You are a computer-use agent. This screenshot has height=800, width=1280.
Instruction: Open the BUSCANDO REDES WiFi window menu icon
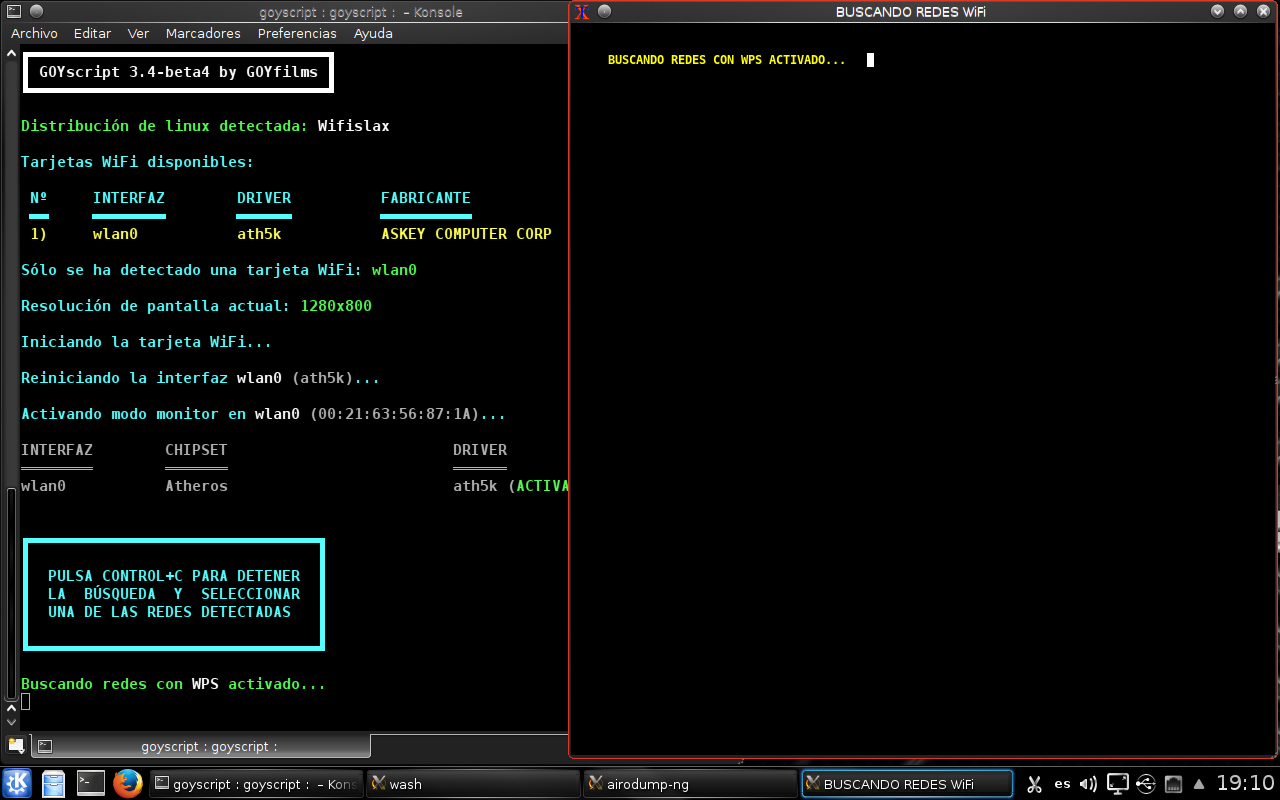582,11
